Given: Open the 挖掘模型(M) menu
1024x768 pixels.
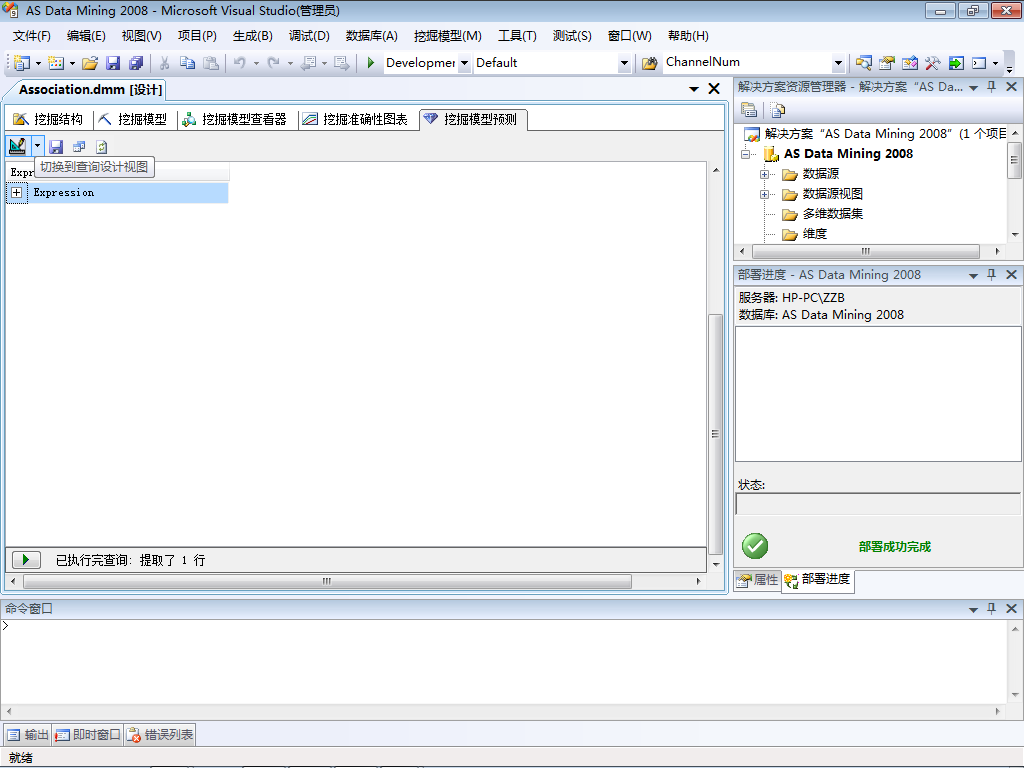Looking at the screenshot, I should click(448, 36).
